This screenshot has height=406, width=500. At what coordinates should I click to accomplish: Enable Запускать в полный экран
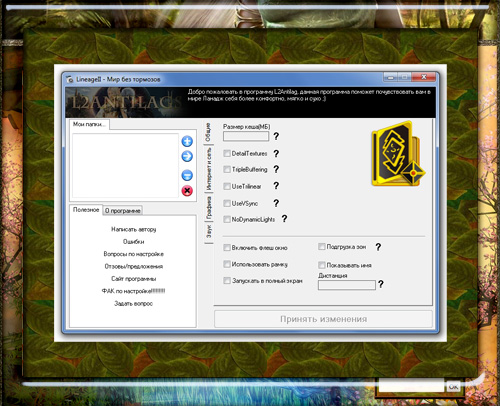click(x=227, y=281)
